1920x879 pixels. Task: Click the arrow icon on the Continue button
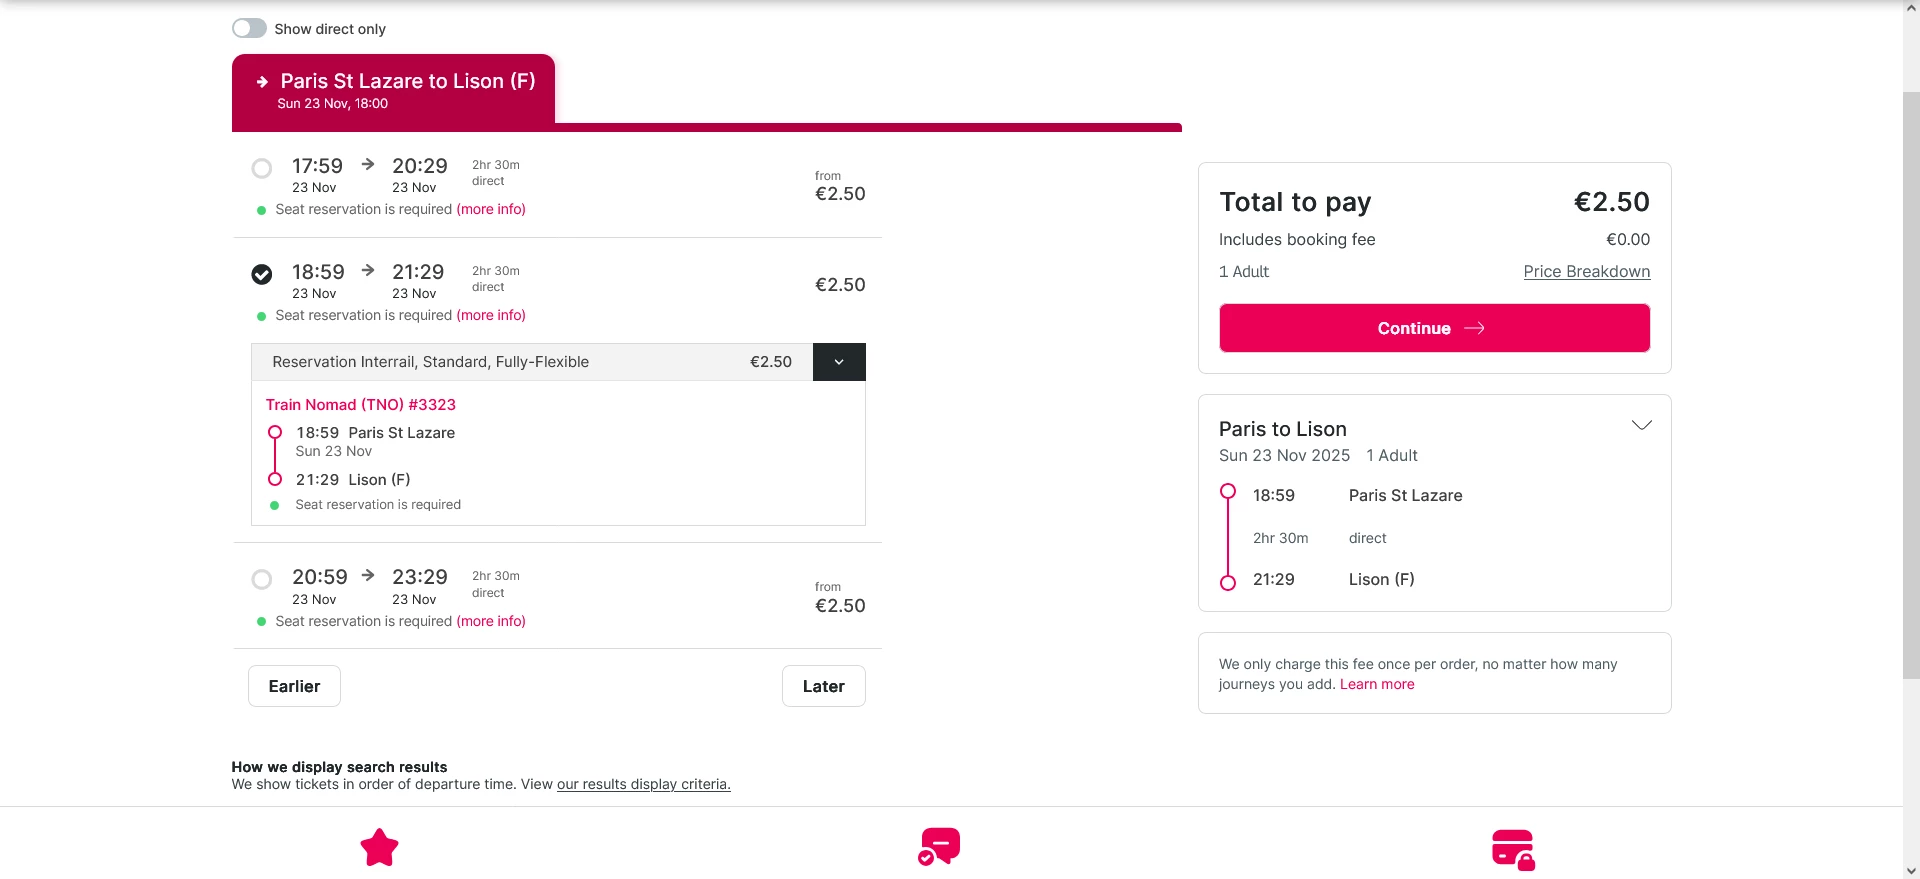1474,328
